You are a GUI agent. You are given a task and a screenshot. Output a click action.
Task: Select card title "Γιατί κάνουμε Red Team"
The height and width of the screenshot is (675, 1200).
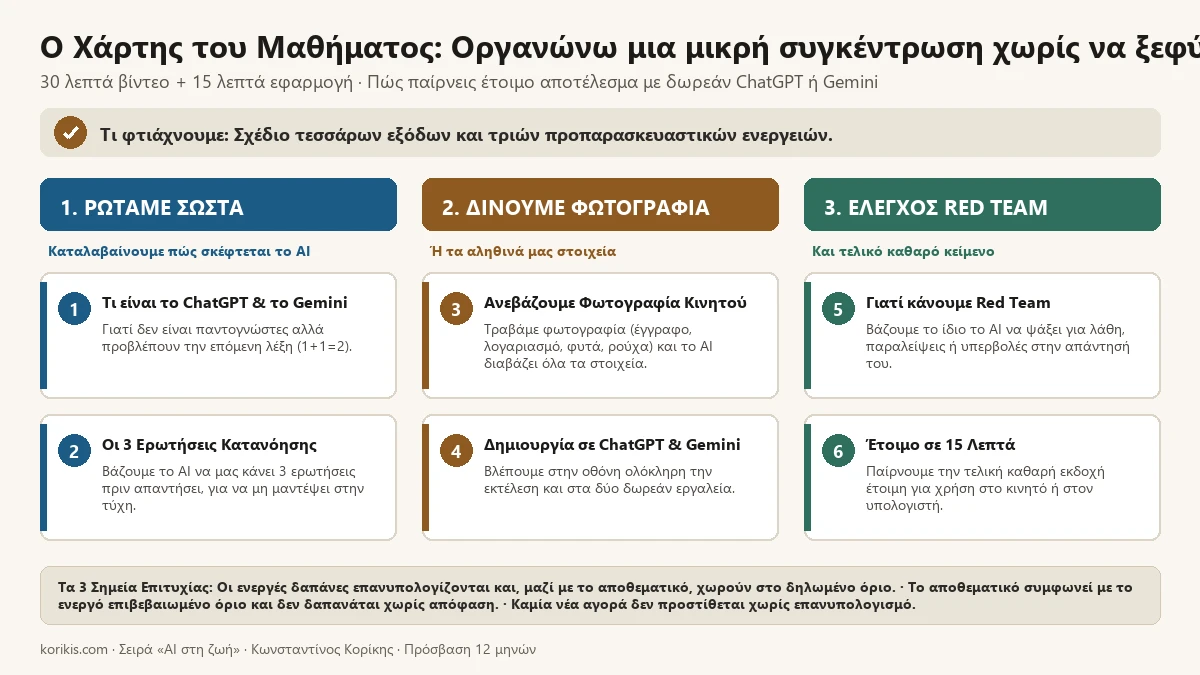pos(958,302)
